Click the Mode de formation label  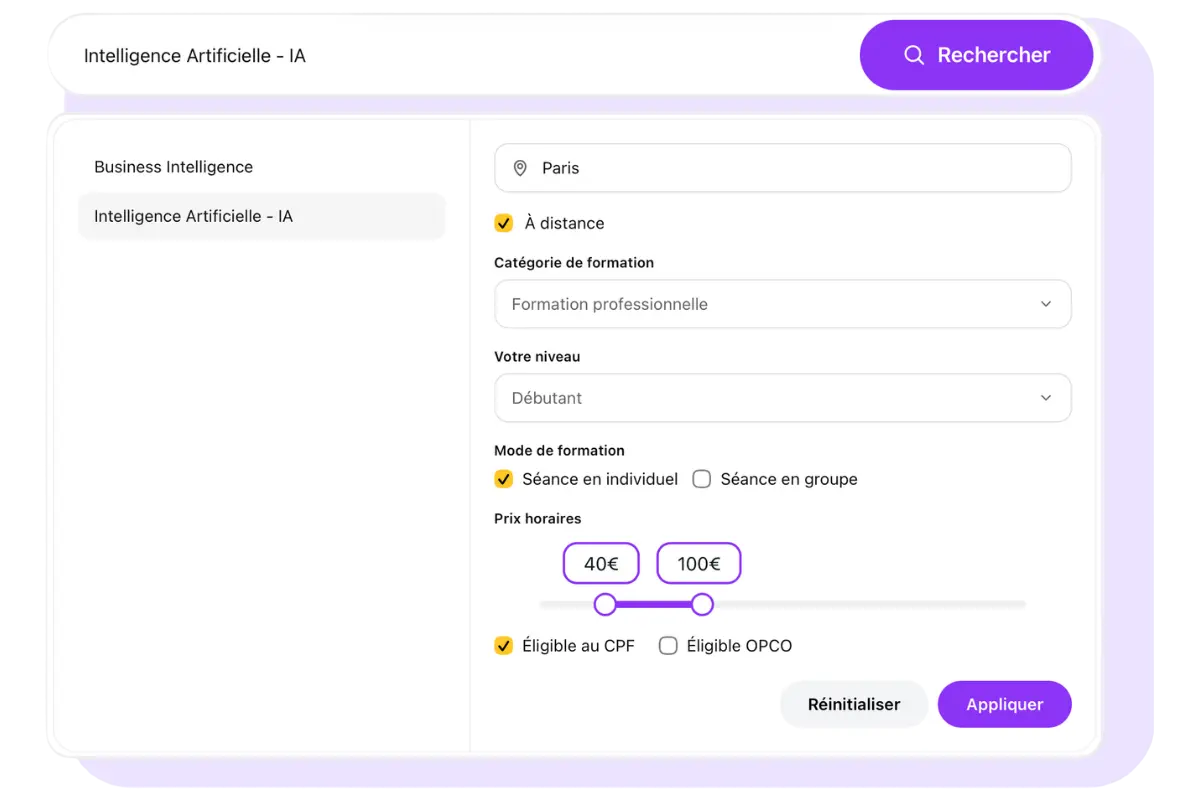coord(559,450)
